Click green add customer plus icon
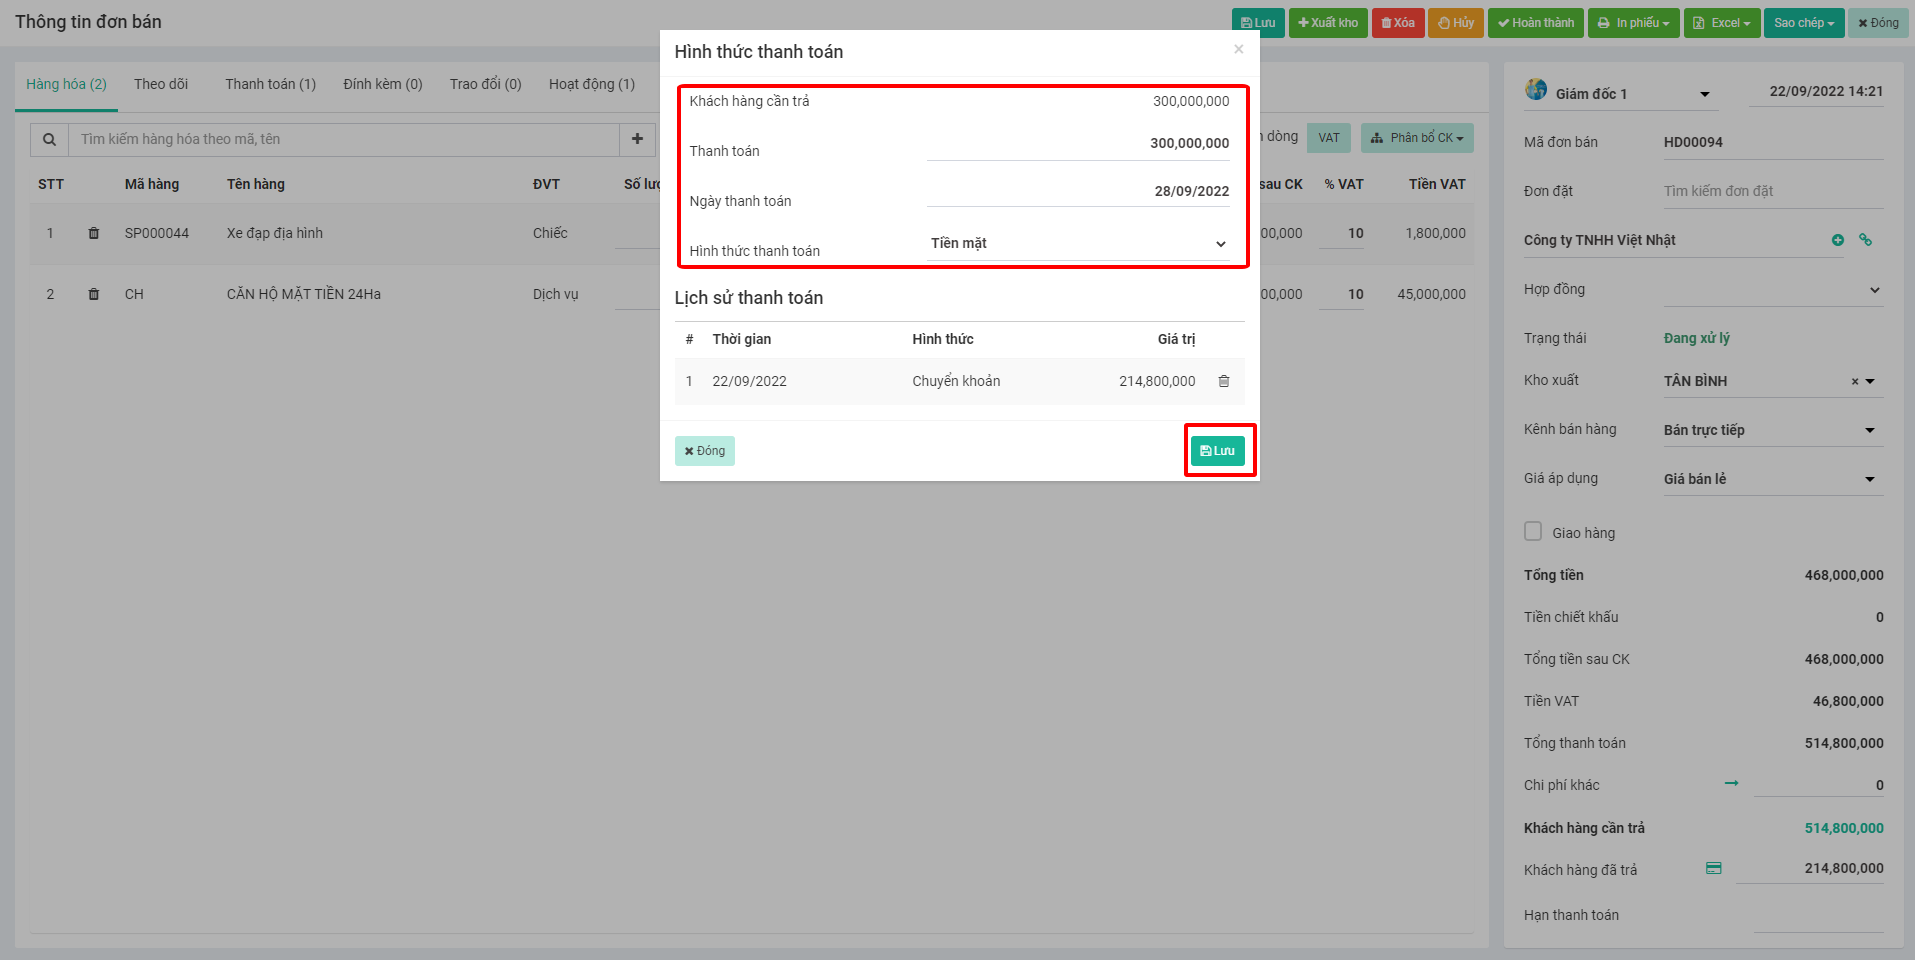 [1837, 240]
